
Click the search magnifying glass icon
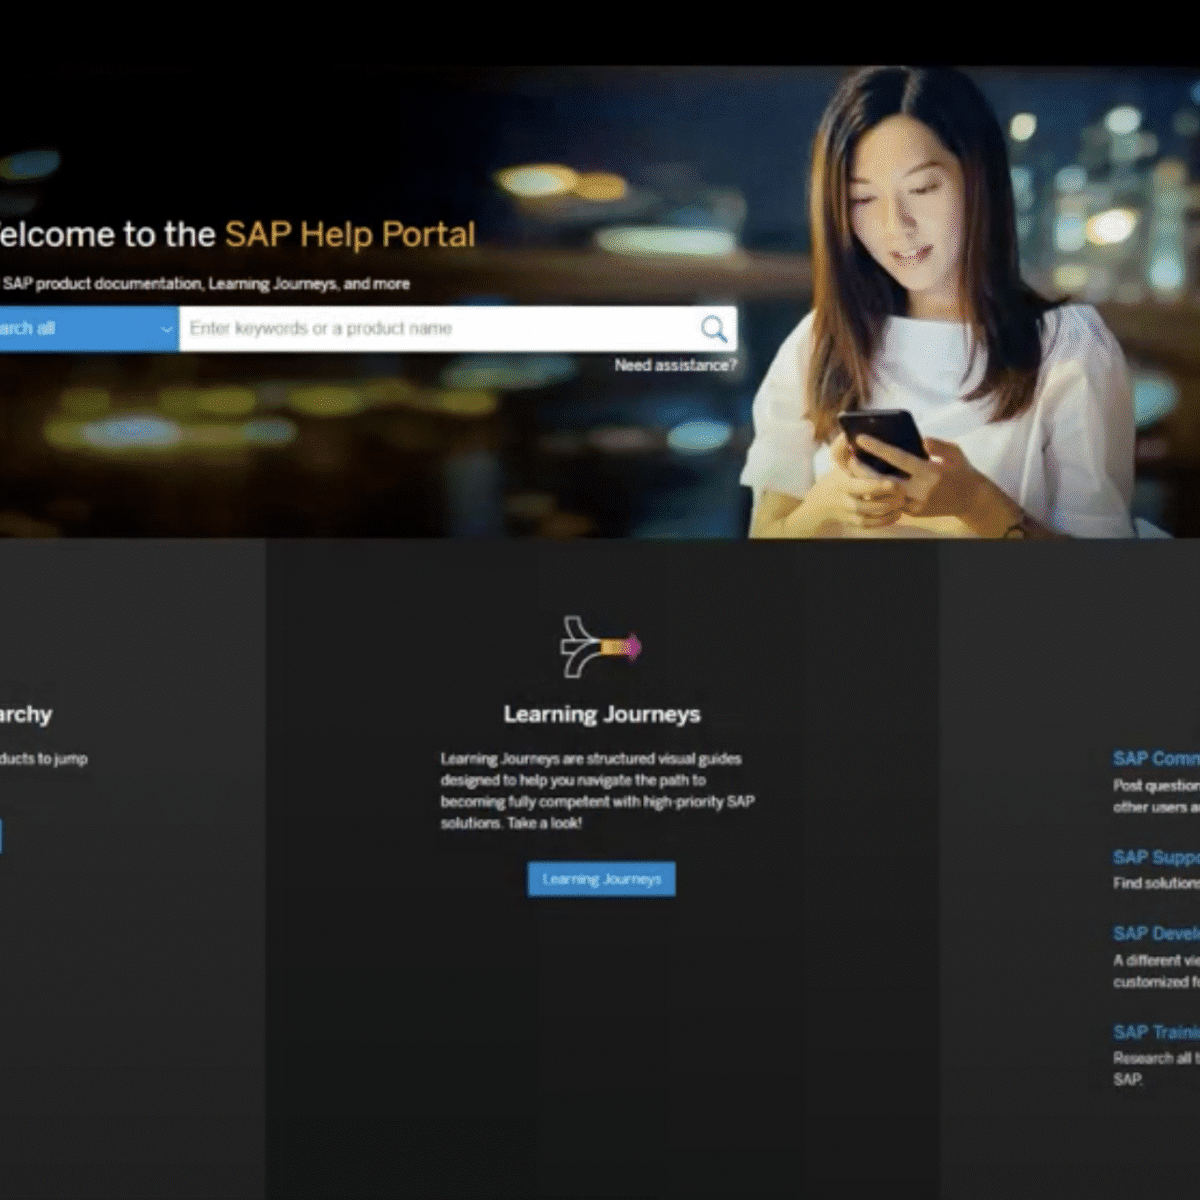click(712, 328)
